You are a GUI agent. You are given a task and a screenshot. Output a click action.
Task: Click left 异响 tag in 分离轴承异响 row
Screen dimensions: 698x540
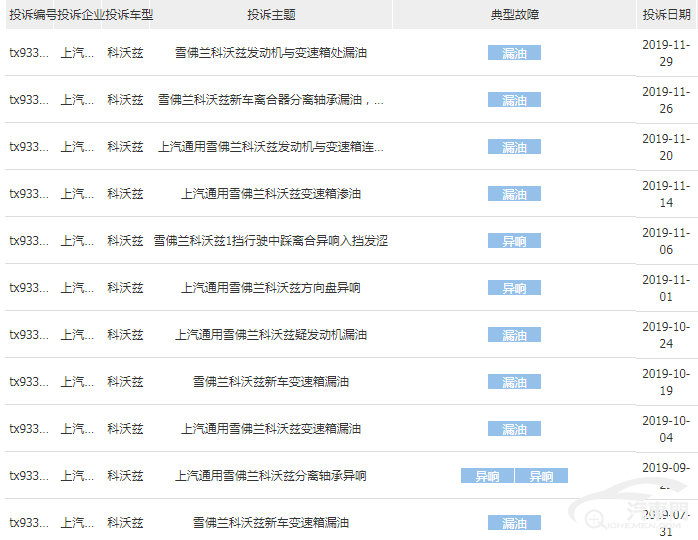(x=487, y=476)
